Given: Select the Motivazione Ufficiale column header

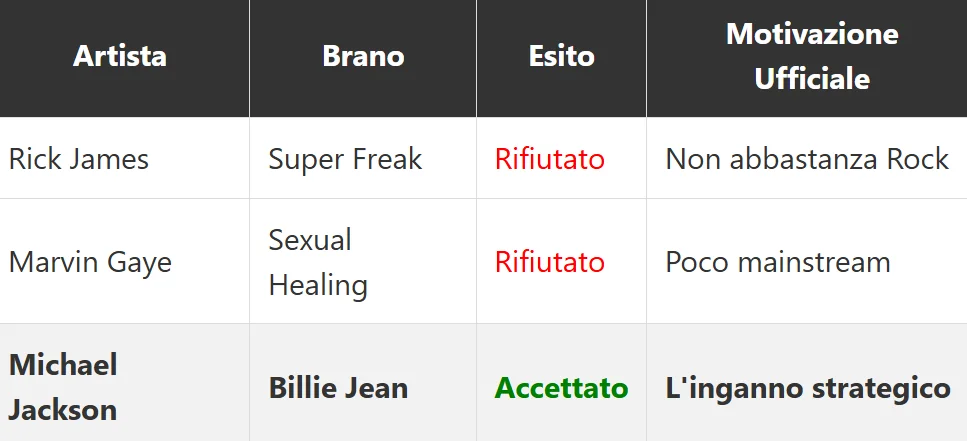Looking at the screenshot, I should point(811,56).
